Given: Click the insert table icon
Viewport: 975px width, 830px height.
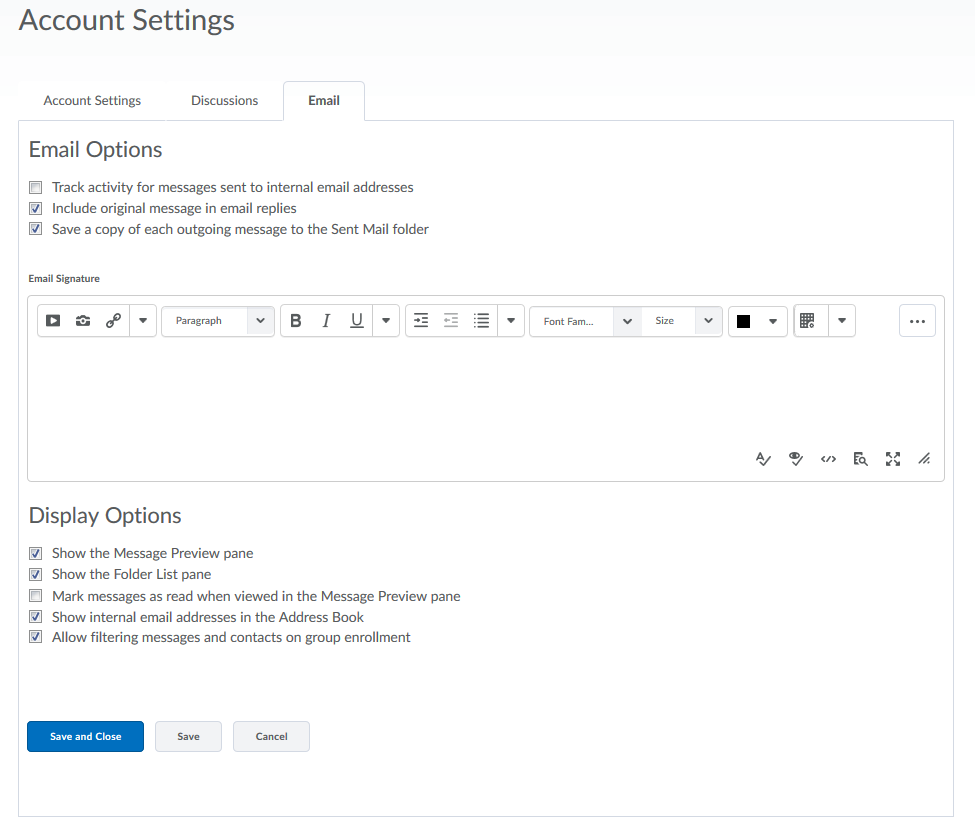Looking at the screenshot, I should click(x=808, y=321).
